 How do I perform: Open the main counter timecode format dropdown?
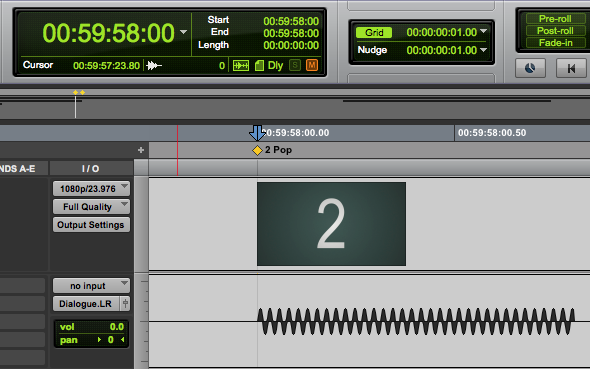coord(183,32)
